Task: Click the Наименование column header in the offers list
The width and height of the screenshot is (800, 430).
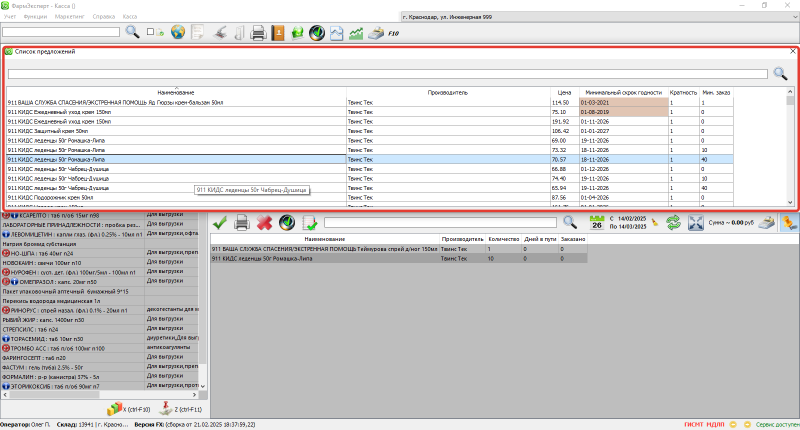Action: pyautogui.click(x=176, y=92)
